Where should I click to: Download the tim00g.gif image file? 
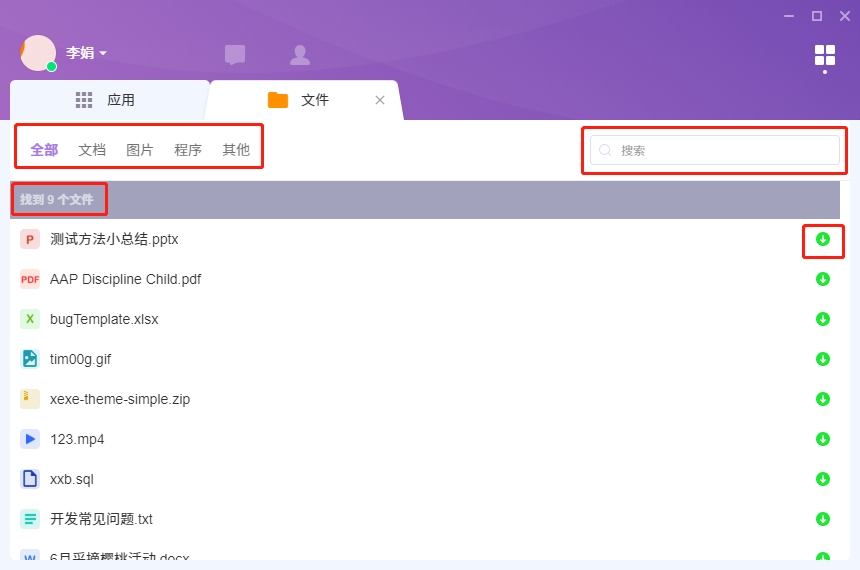[823, 359]
